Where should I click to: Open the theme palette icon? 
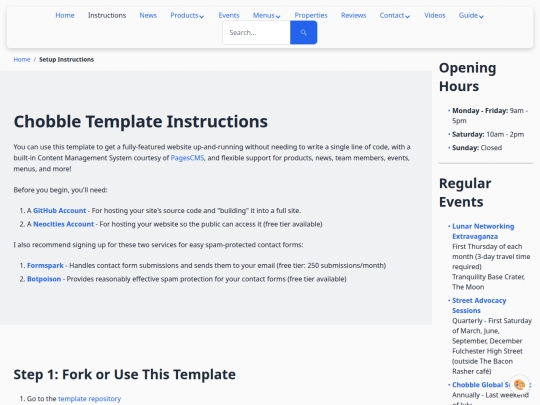pos(519,384)
